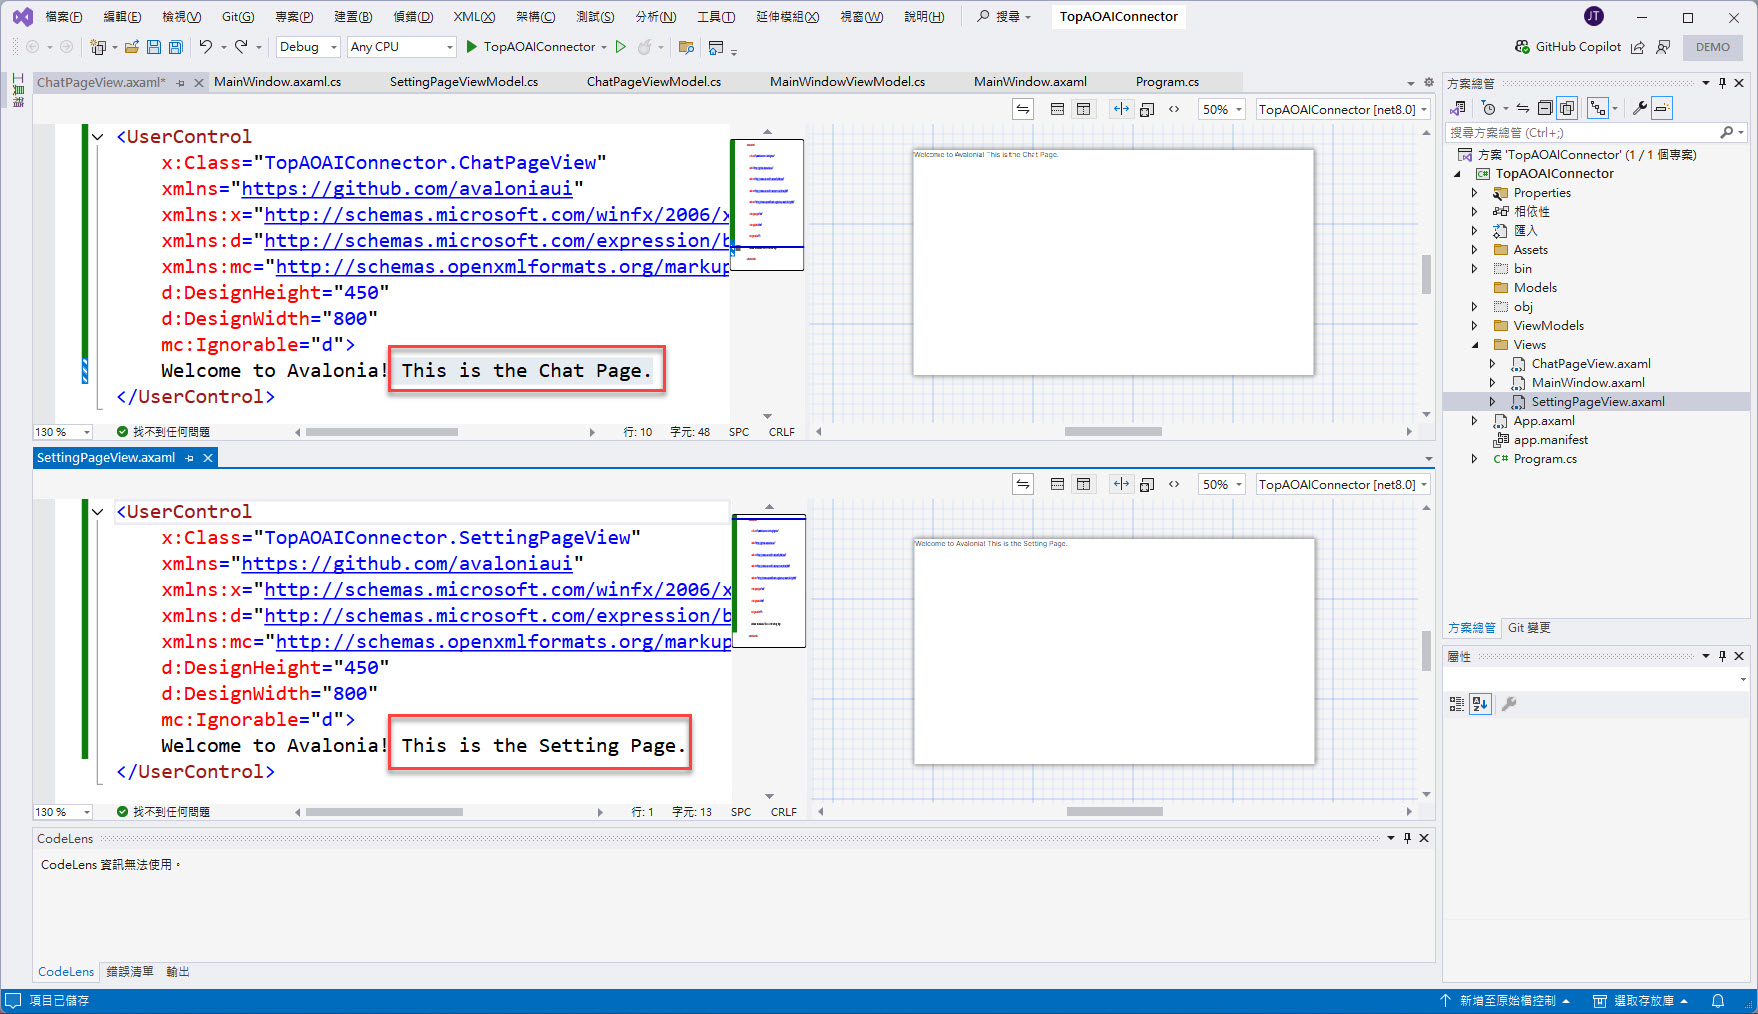Expand the ViewModels folder
Image resolution: width=1758 pixels, height=1014 pixels.
click(x=1474, y=326)
